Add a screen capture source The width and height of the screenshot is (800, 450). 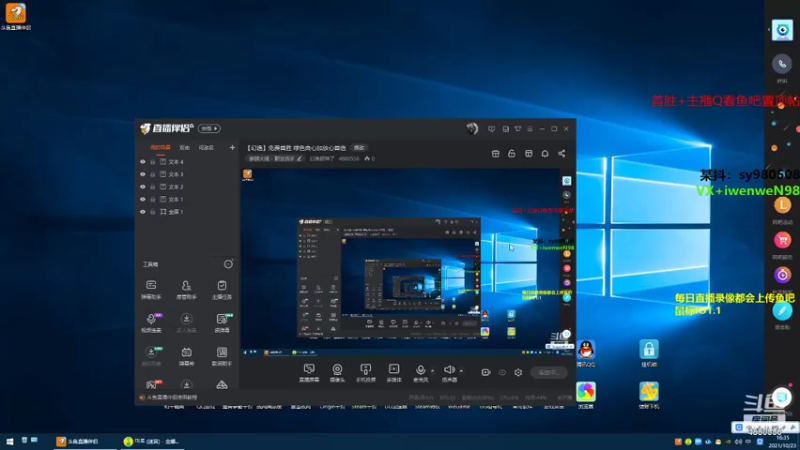309,372
